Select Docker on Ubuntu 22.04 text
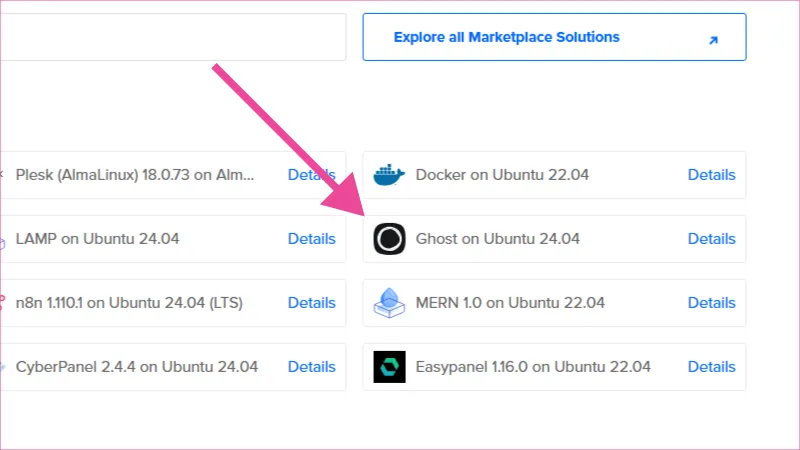800x450 pixels. (502, 175)
